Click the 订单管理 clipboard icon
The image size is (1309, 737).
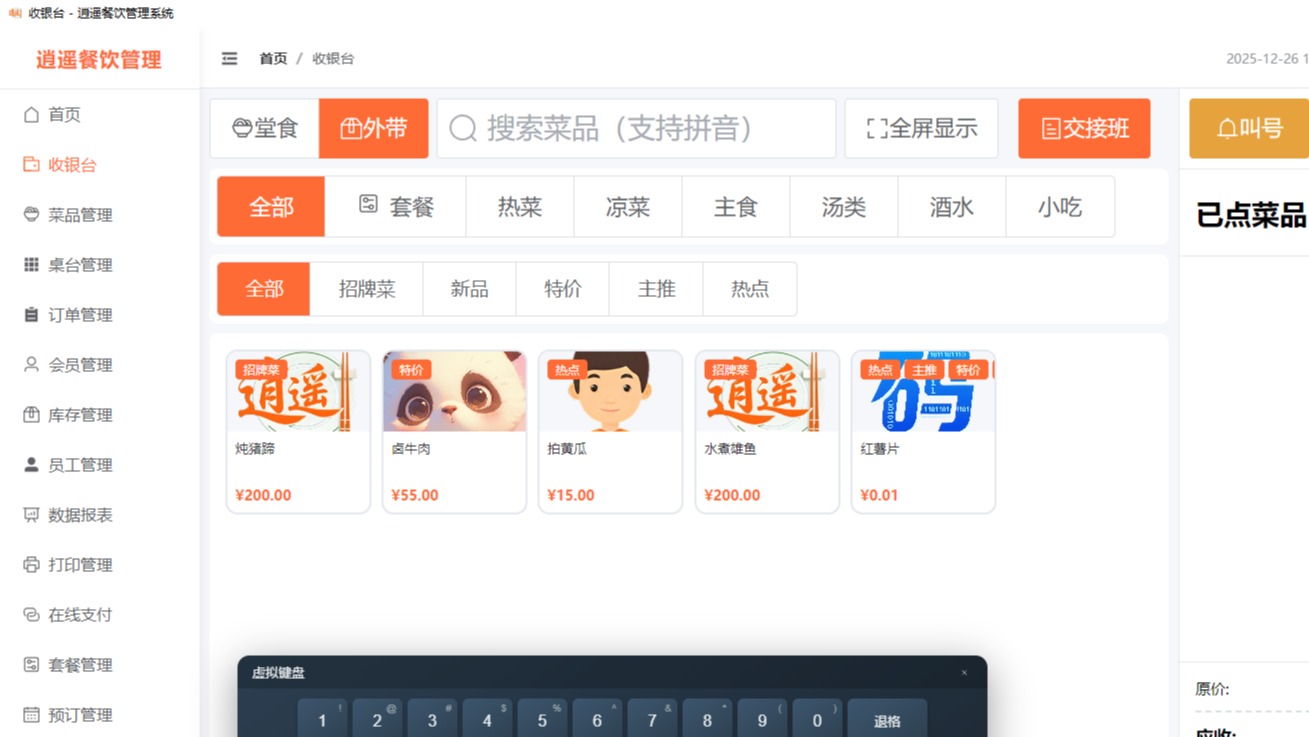pos(31,314)
